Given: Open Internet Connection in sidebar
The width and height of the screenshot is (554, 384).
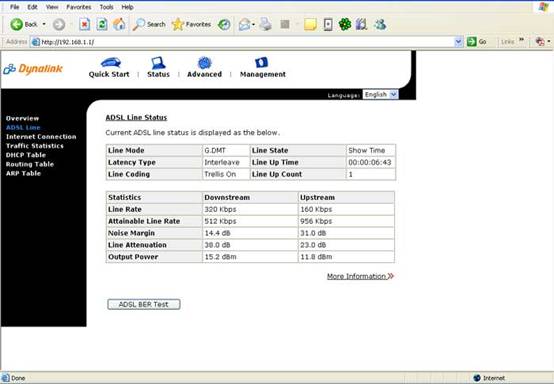Looking at the screenshot, I should tap(41, 137).
